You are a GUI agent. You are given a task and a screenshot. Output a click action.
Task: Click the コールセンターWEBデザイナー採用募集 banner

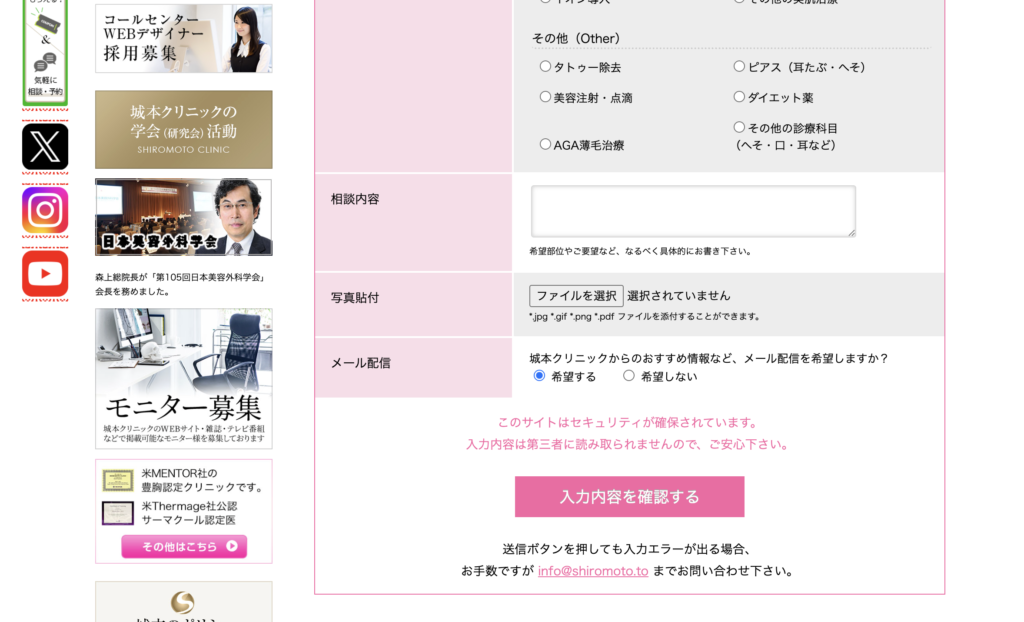[183, 38]
